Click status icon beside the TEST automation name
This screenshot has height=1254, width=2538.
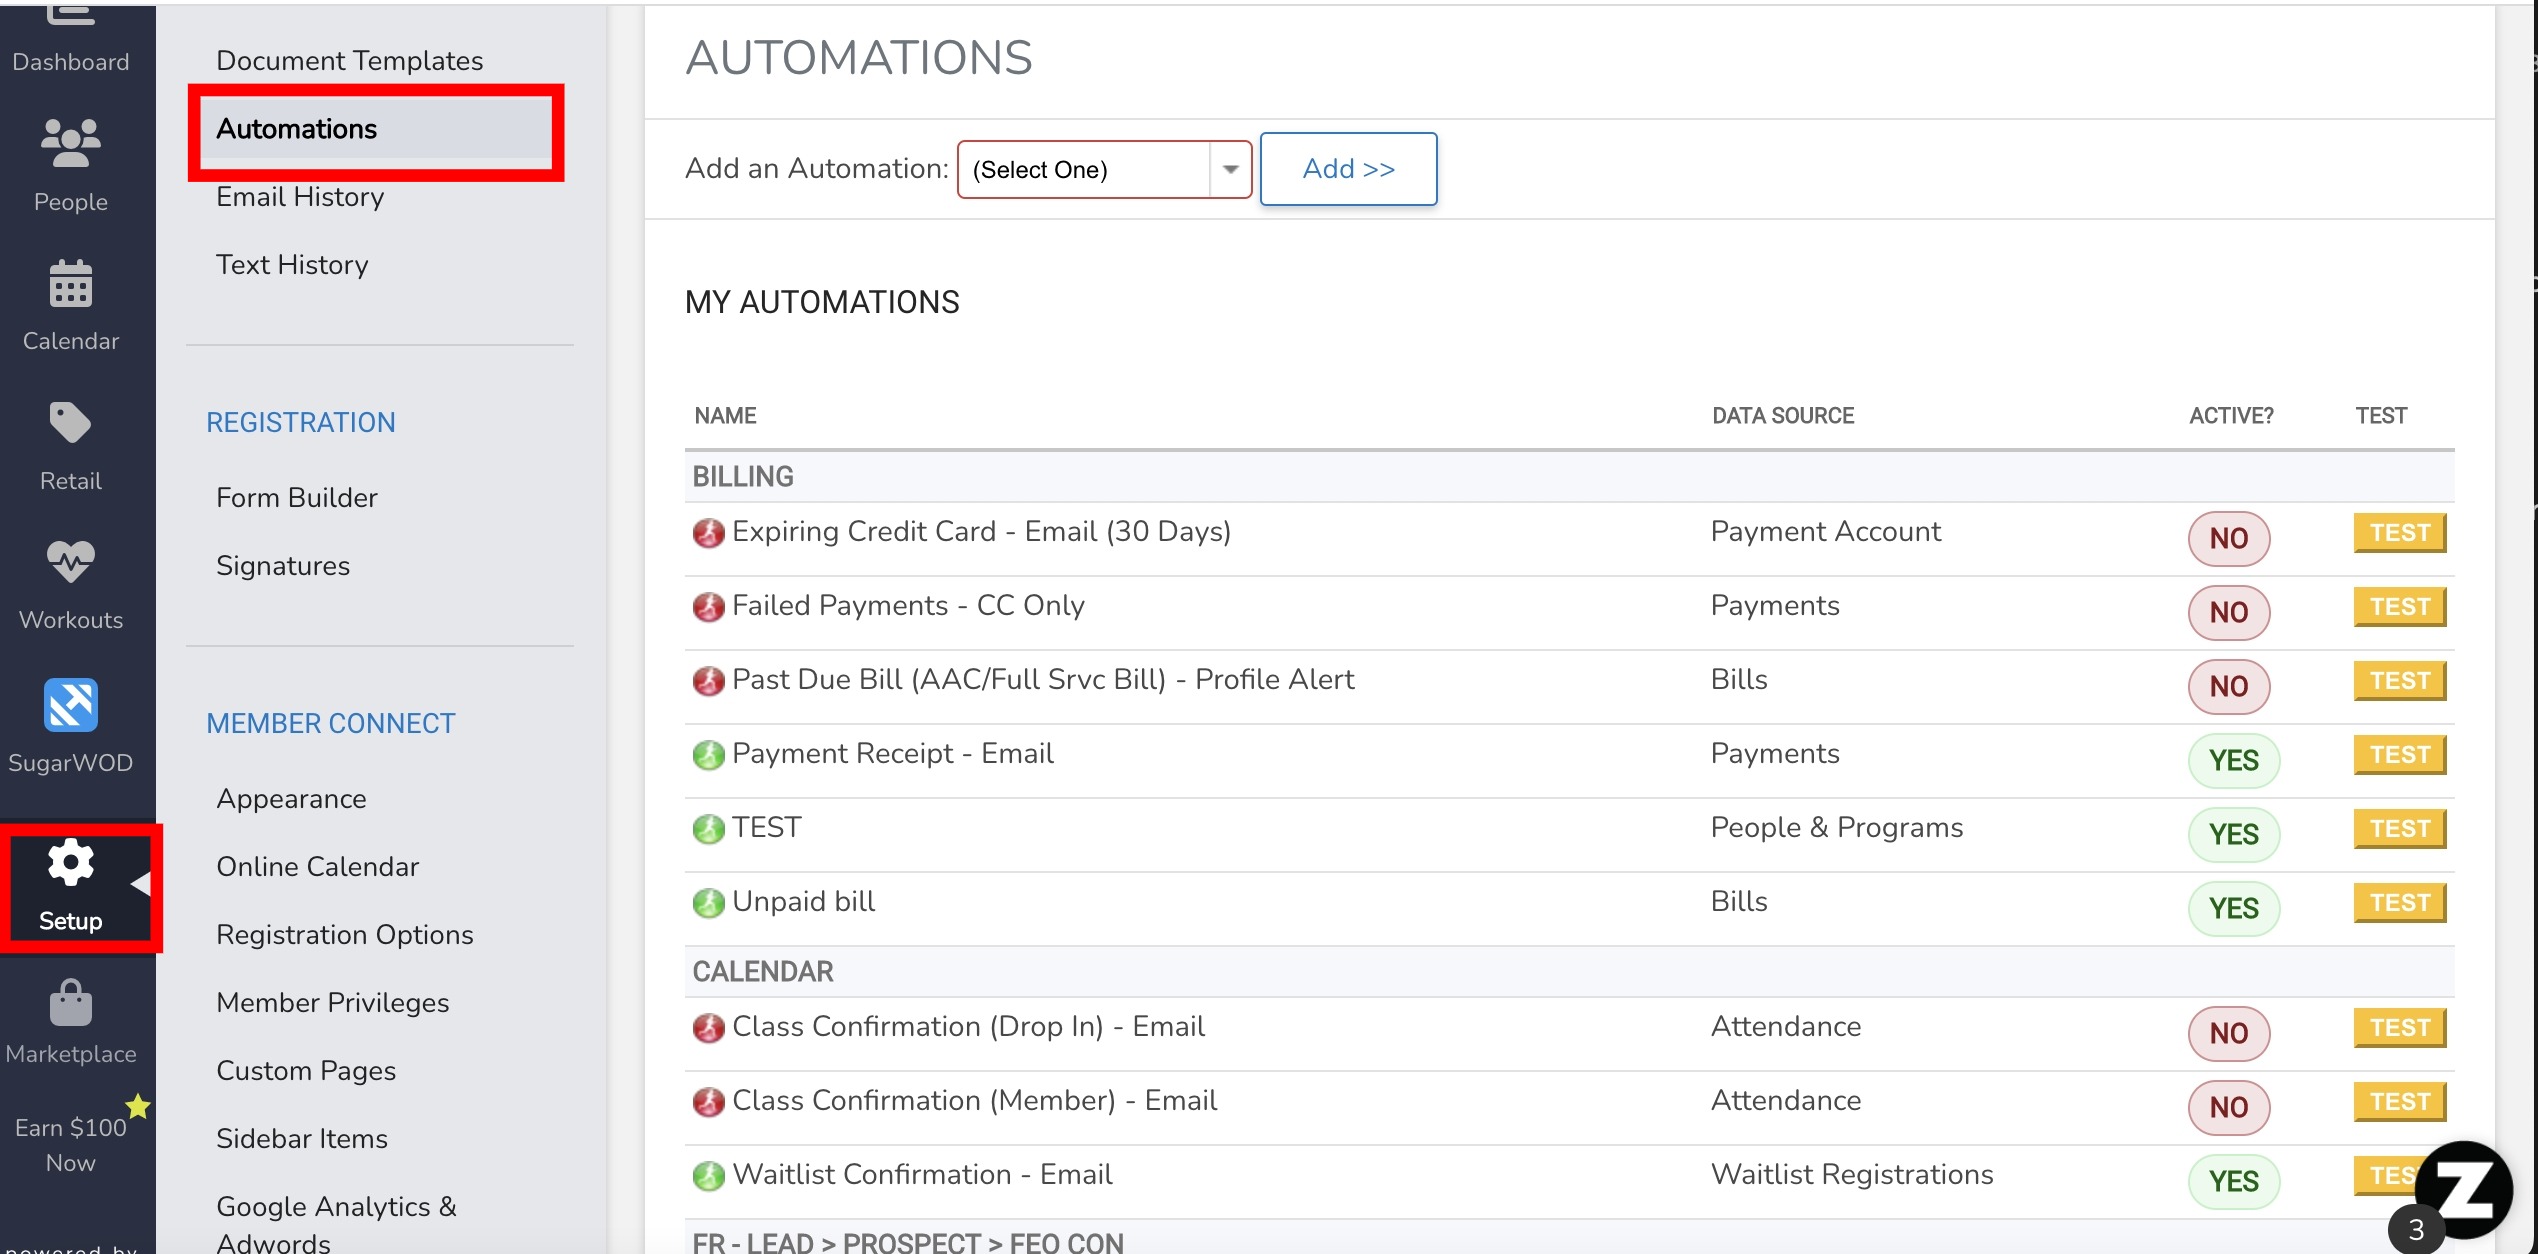point(708,829)
